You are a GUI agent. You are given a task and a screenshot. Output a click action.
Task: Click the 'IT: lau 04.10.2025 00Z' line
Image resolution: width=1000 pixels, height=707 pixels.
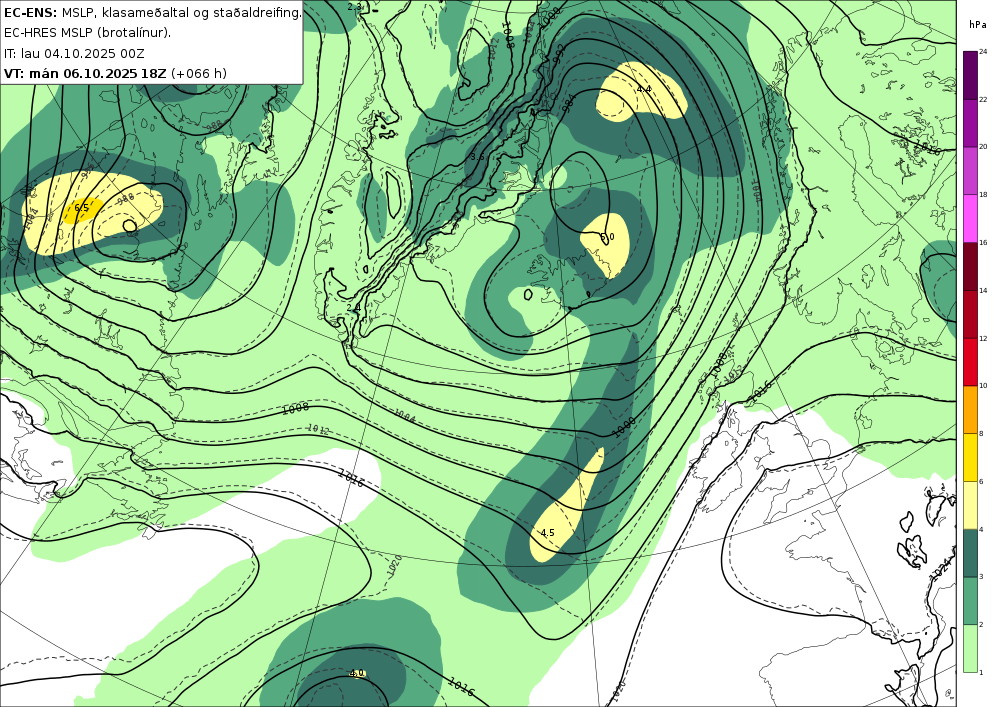point(75,53)
